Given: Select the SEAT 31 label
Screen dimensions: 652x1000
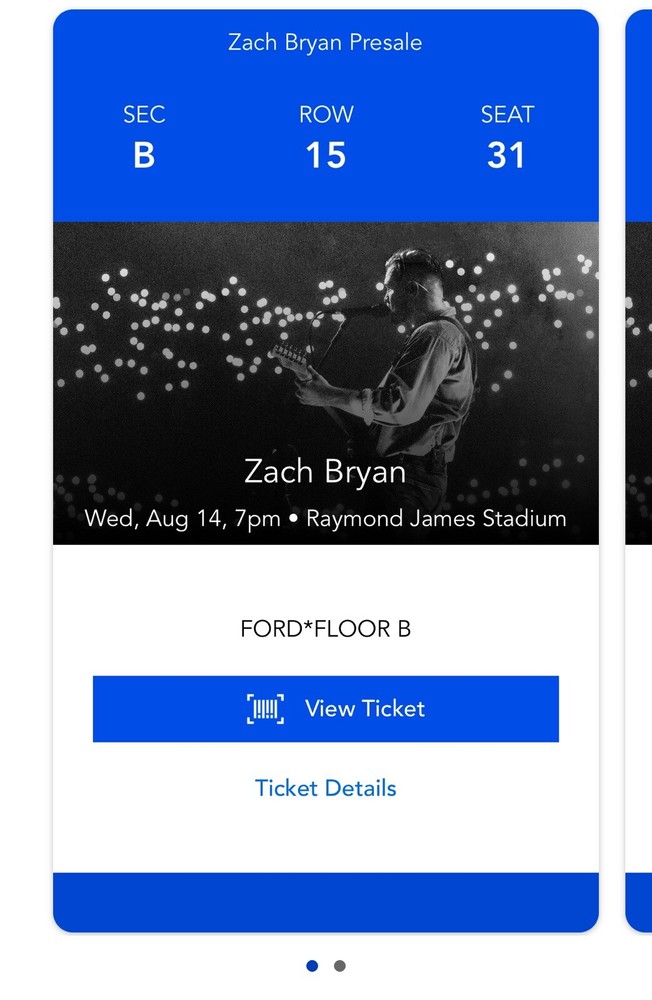Looking at the screenshot, I should 507,135.
